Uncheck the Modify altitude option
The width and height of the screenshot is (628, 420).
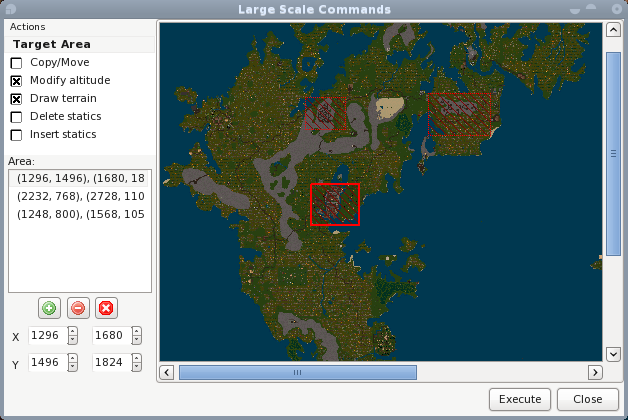point(16,81)
